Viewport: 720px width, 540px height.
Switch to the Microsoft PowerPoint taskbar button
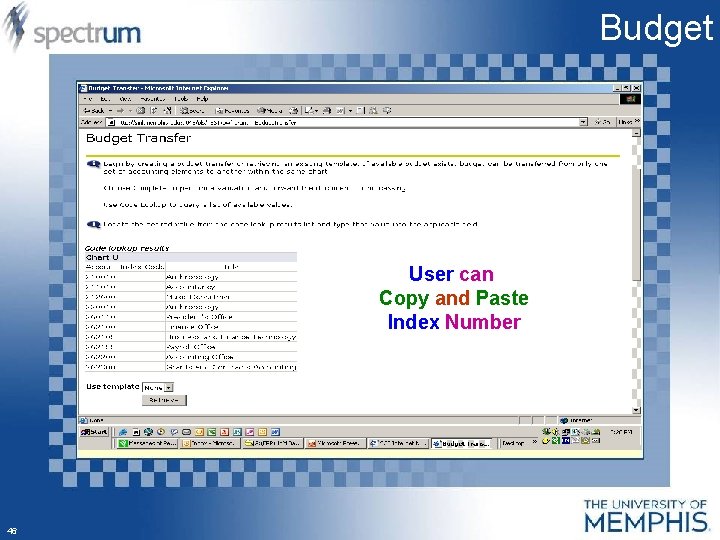[x=335, y=444]
